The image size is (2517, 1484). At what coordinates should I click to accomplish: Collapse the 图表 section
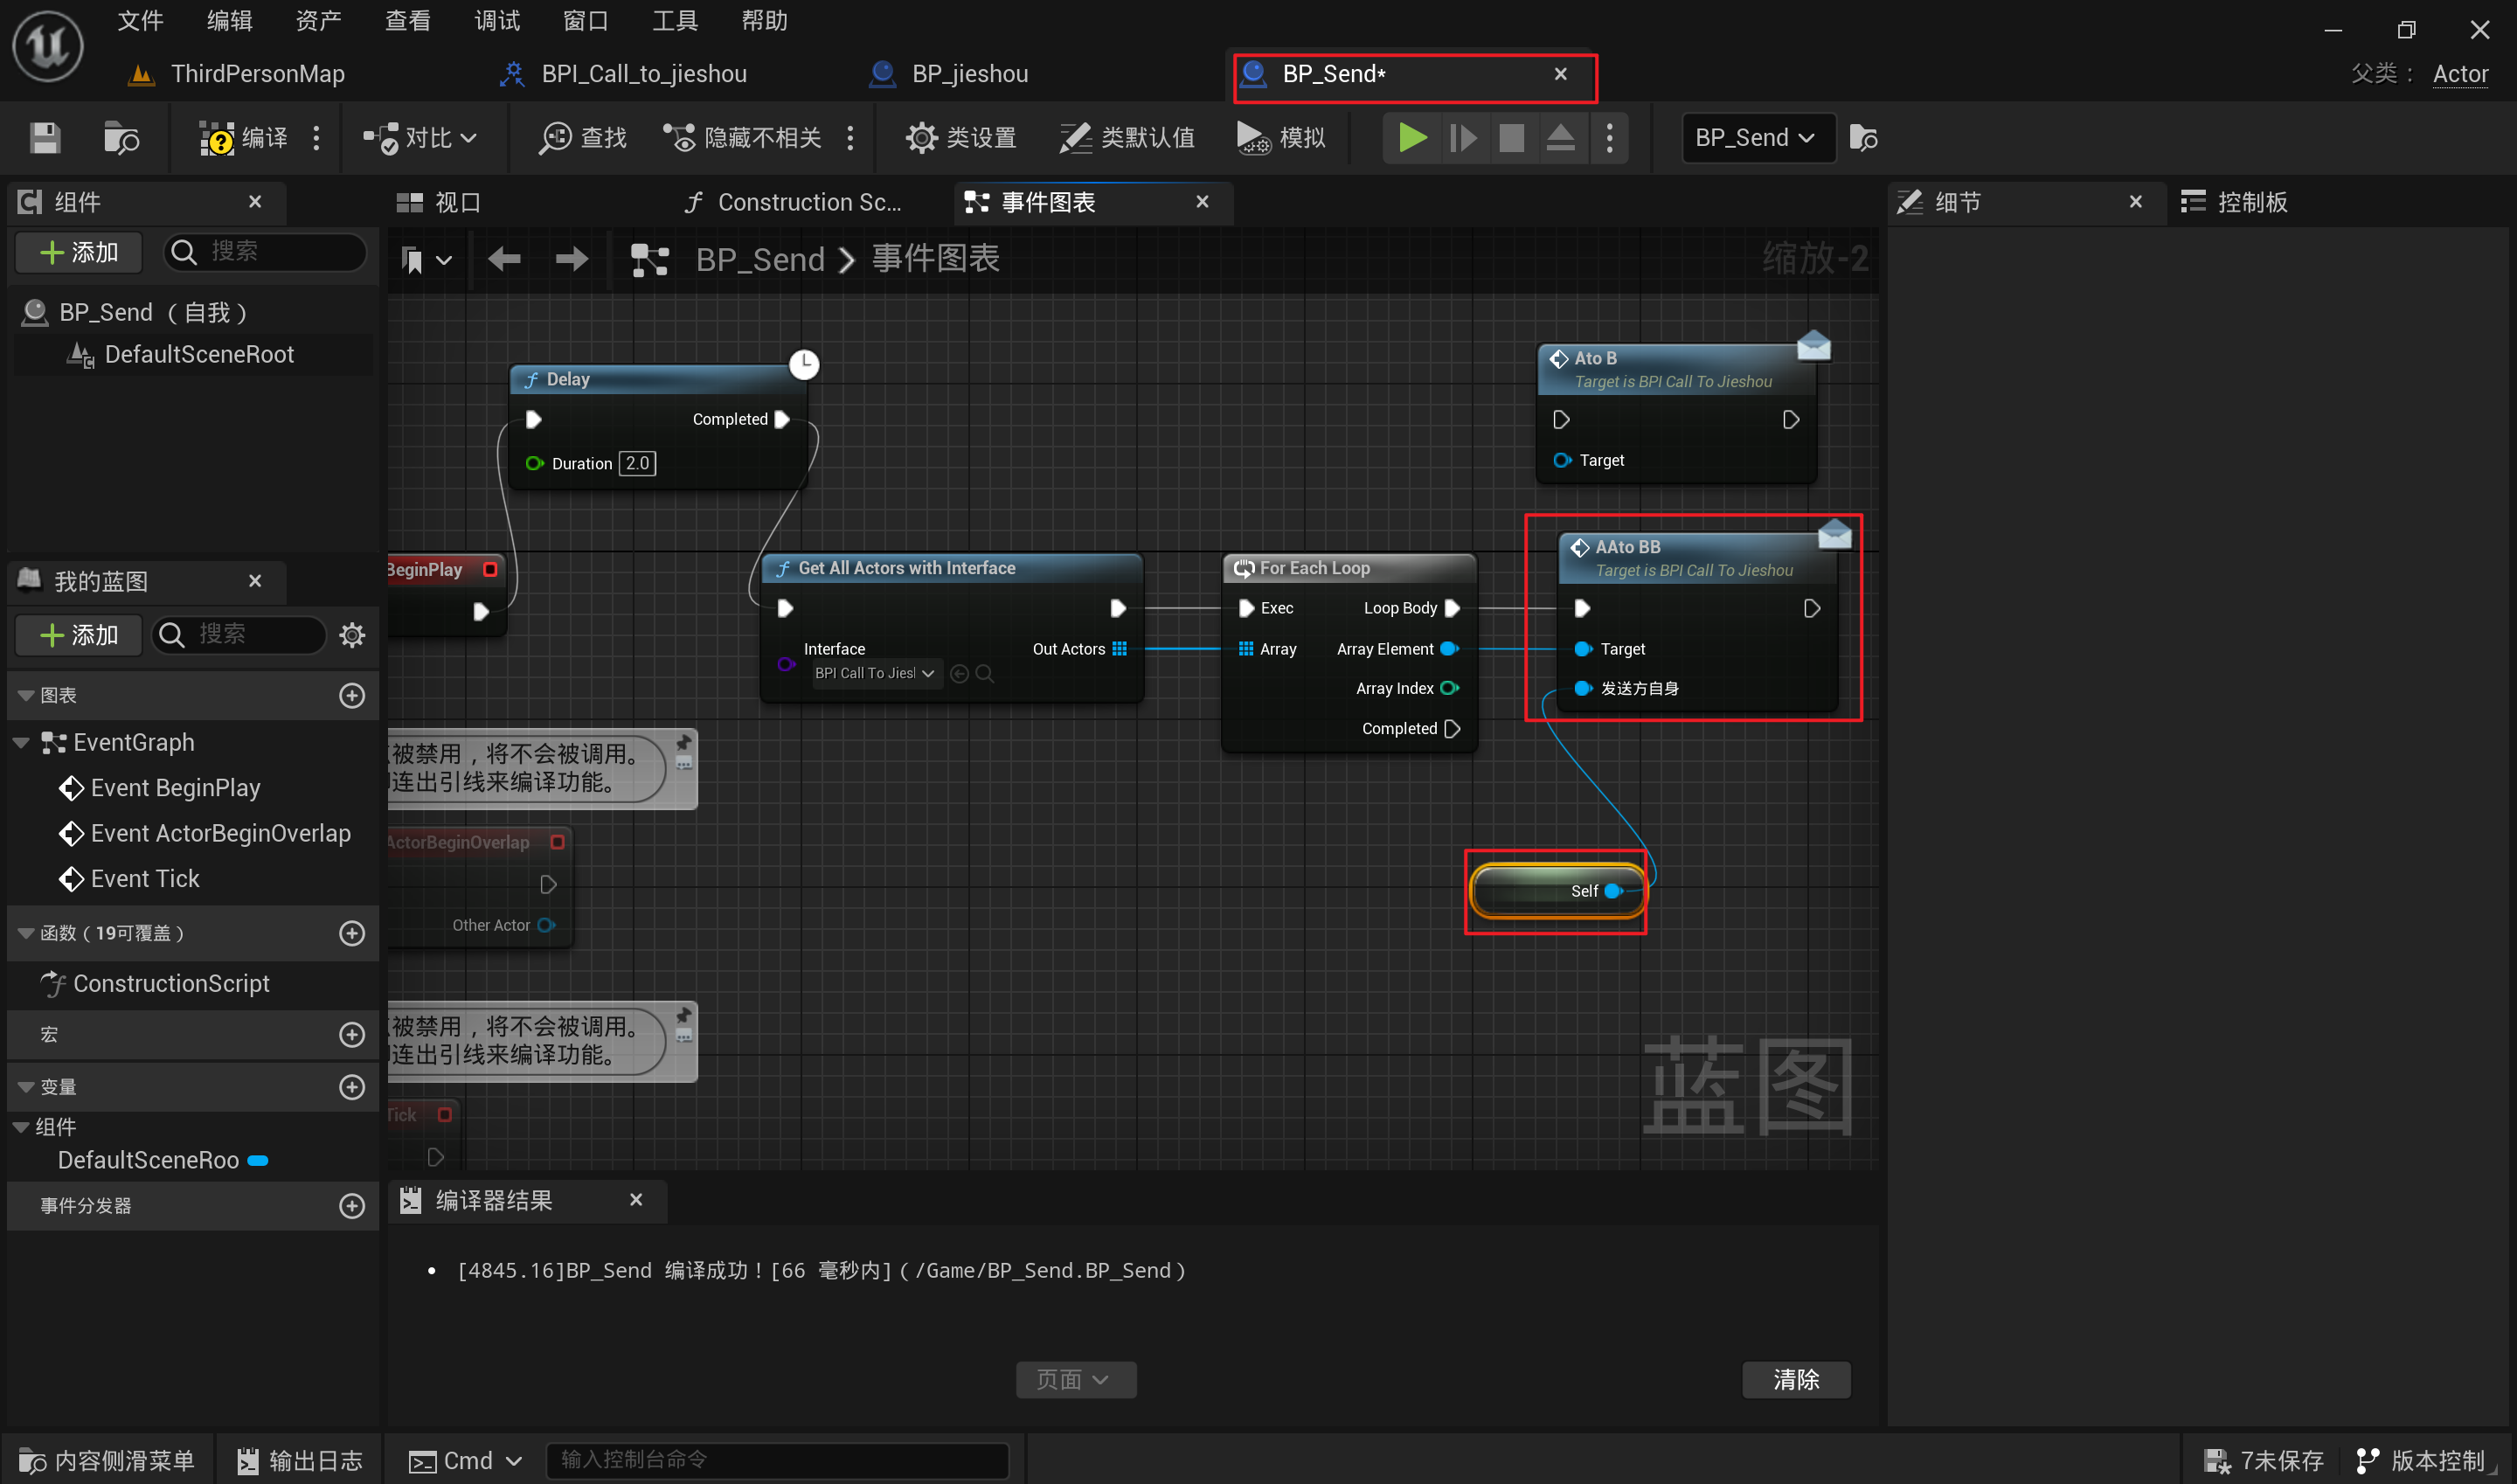[x=25, y=695]
